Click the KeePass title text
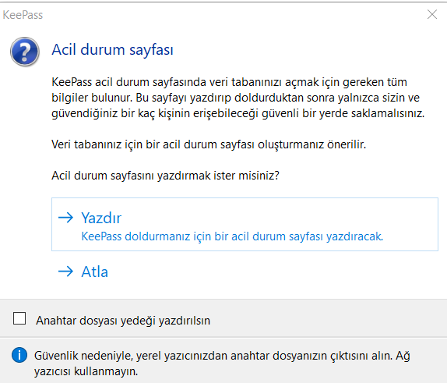This screenshot has height=384, width=448. pyautogui.click(x=23, y=15)
